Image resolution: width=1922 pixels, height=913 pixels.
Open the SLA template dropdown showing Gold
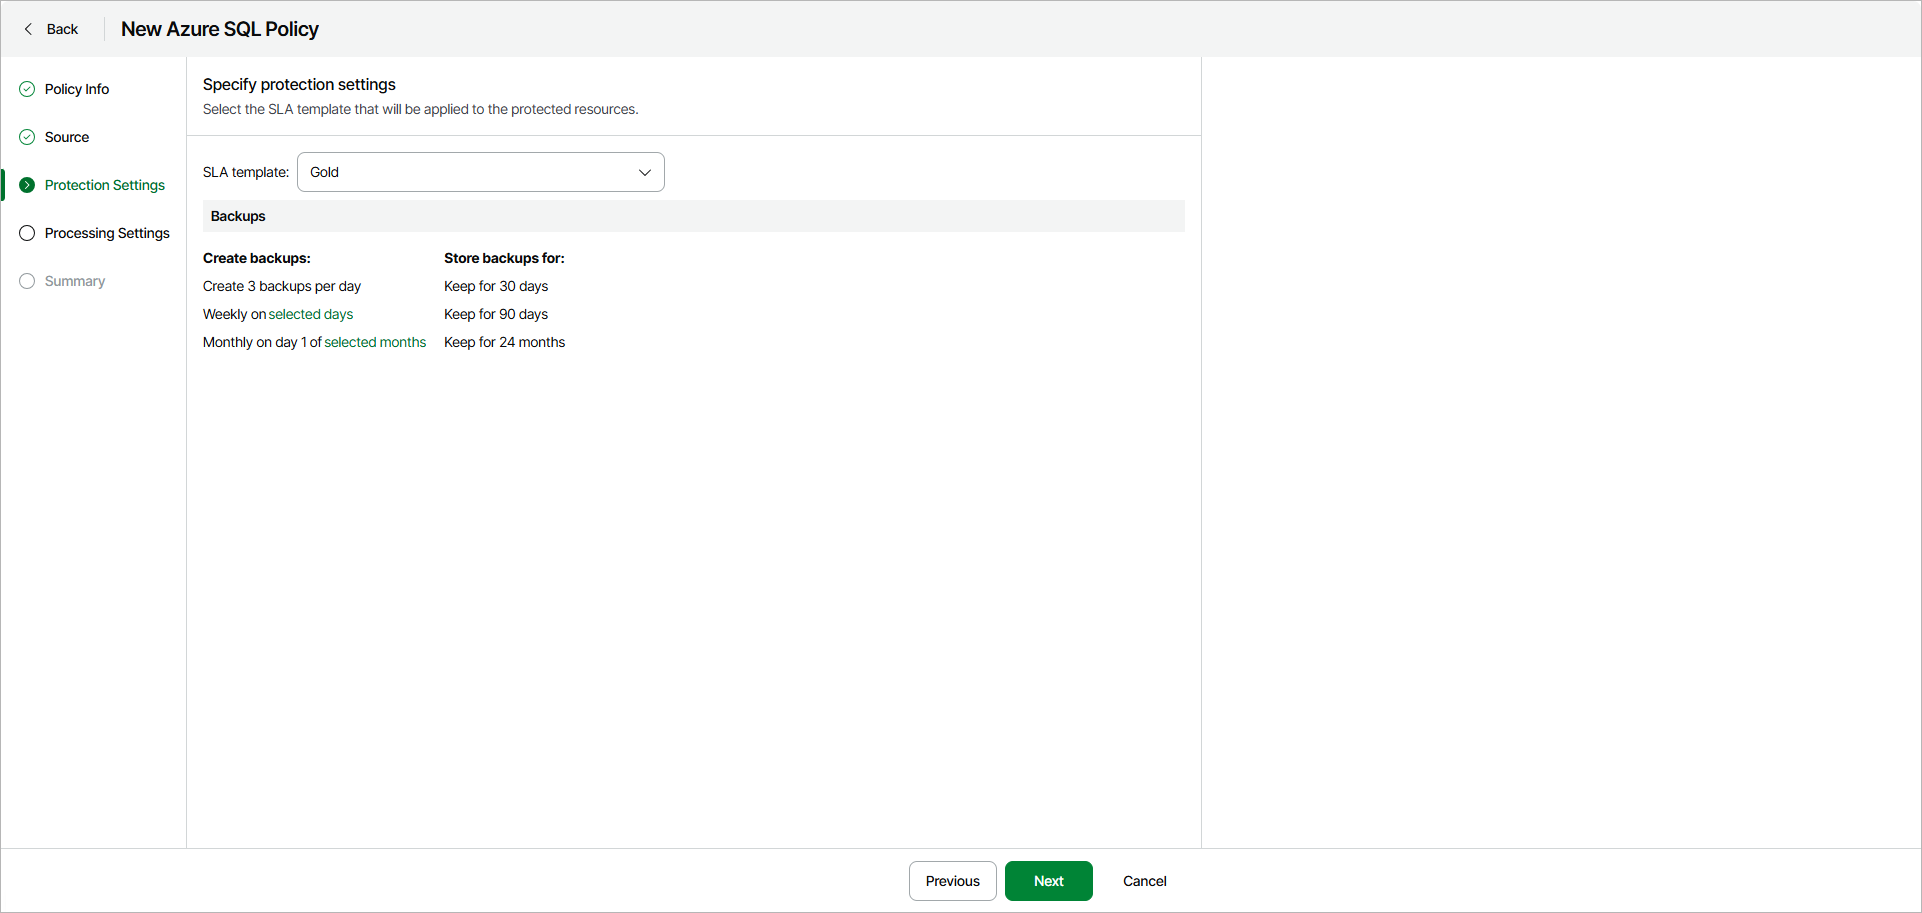point(481,172)
